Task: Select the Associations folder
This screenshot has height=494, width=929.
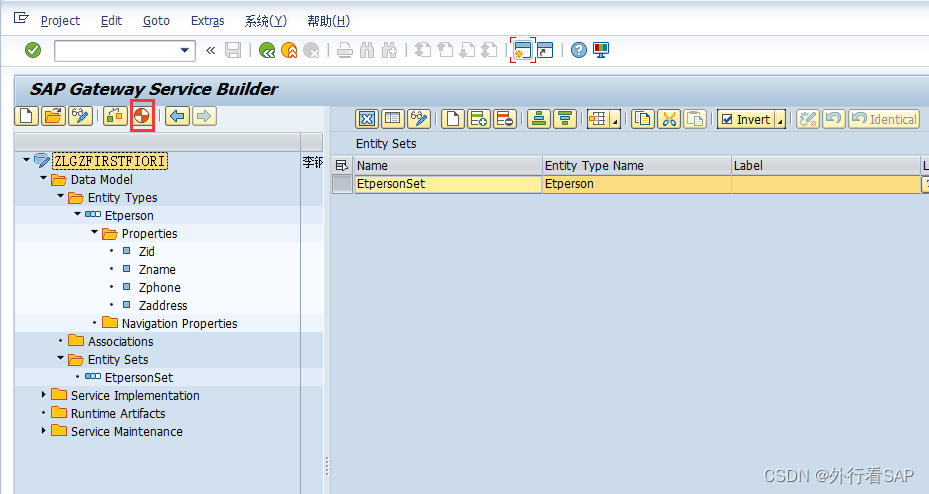Action: coord(120,342)
